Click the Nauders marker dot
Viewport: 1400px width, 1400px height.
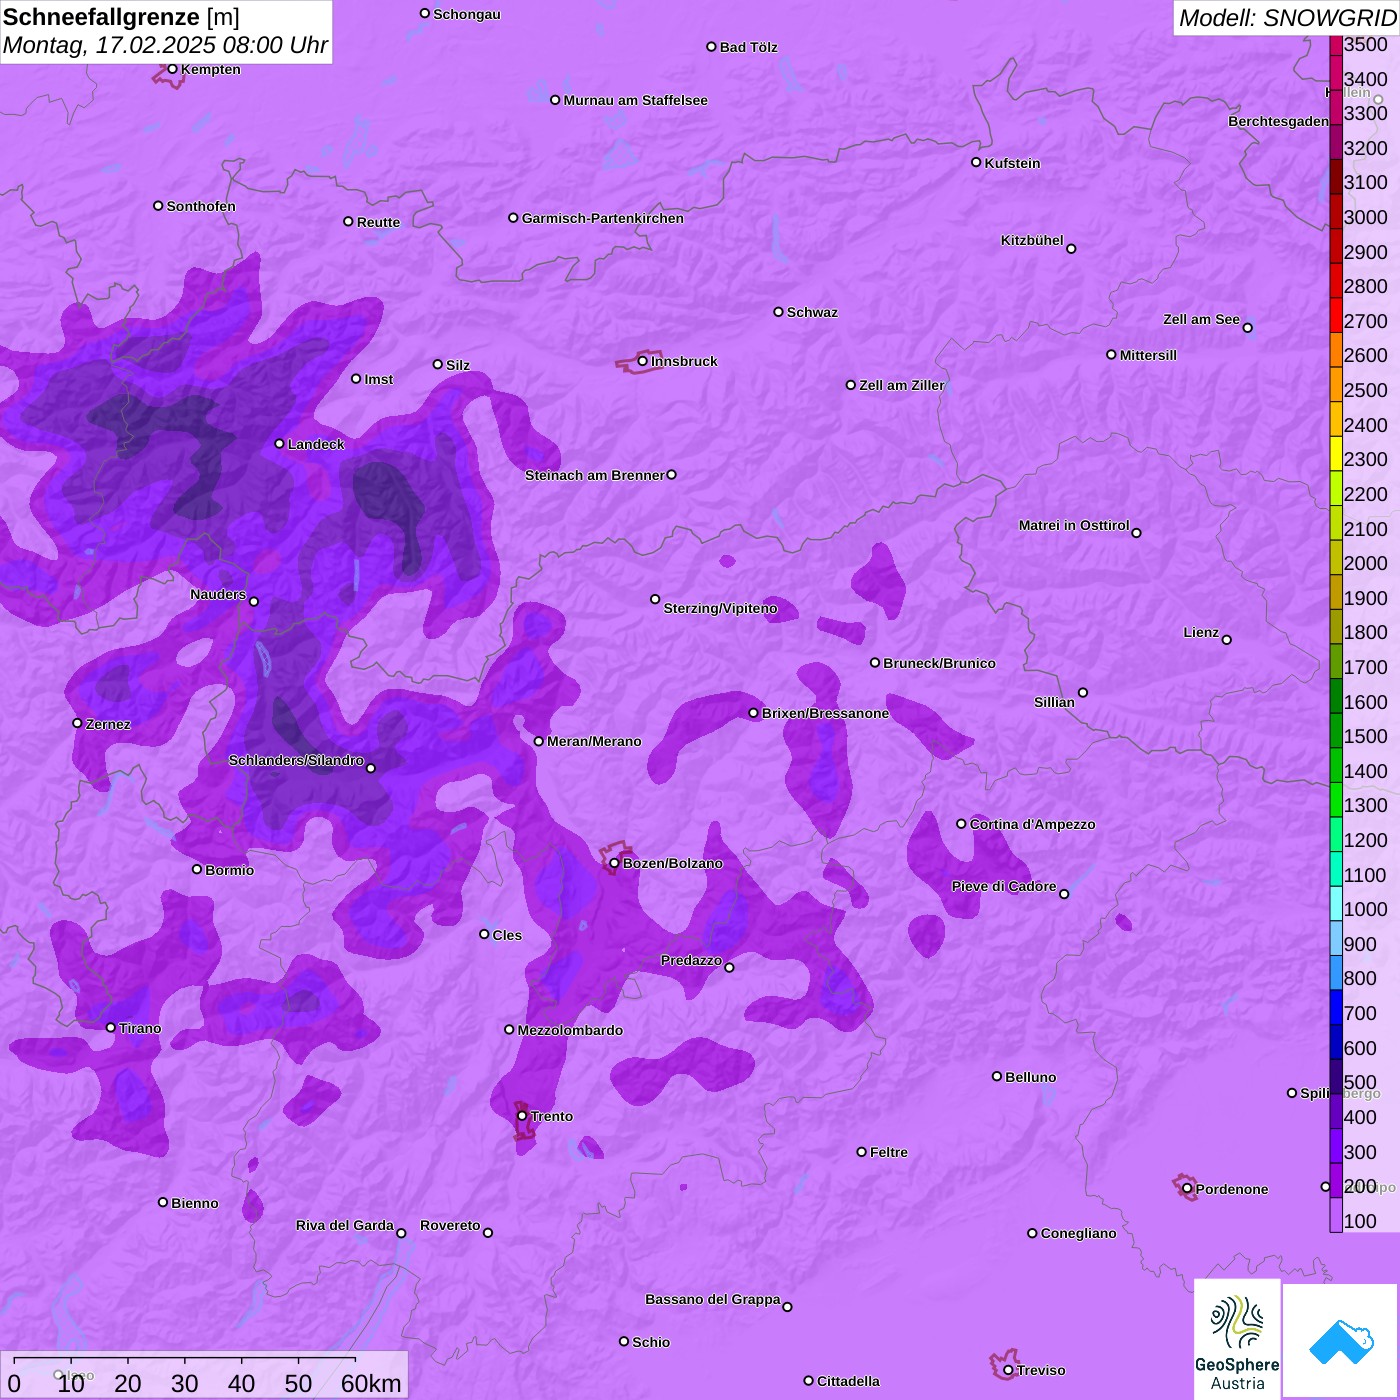coord(254,602)
